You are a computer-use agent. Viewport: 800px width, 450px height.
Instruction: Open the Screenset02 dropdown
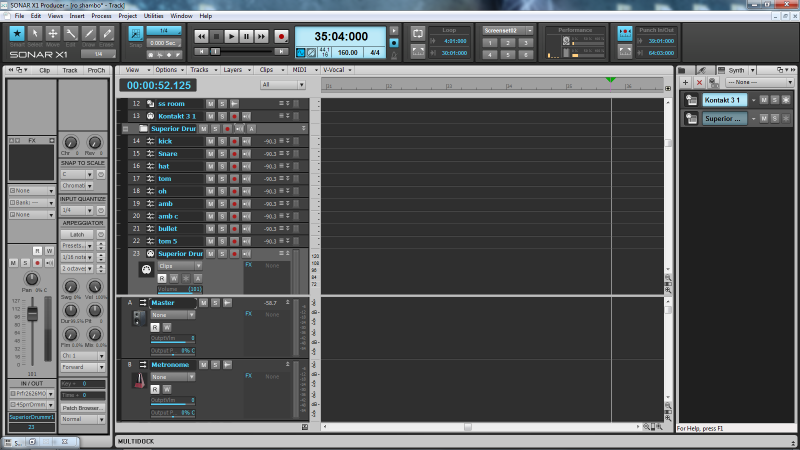click(507, 30)
